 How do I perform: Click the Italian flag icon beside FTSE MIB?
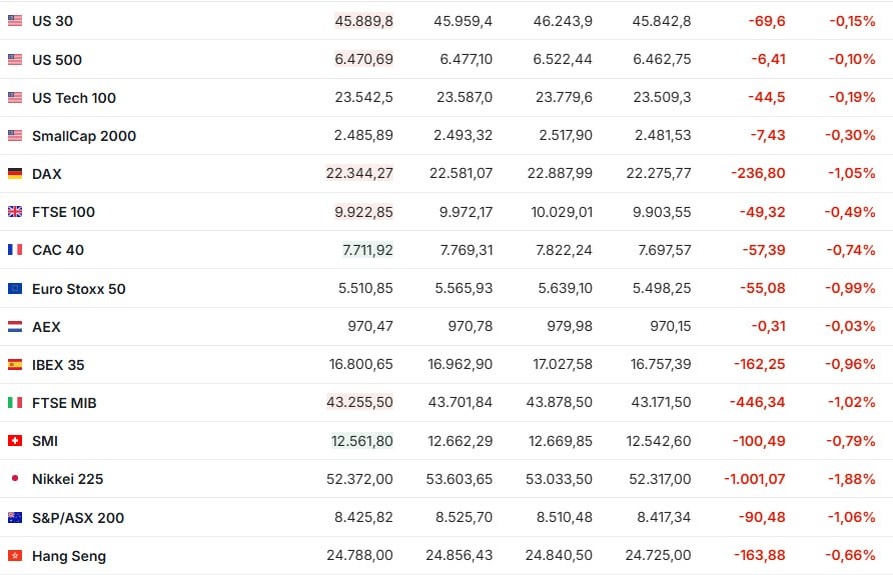[x=15, y=403]
